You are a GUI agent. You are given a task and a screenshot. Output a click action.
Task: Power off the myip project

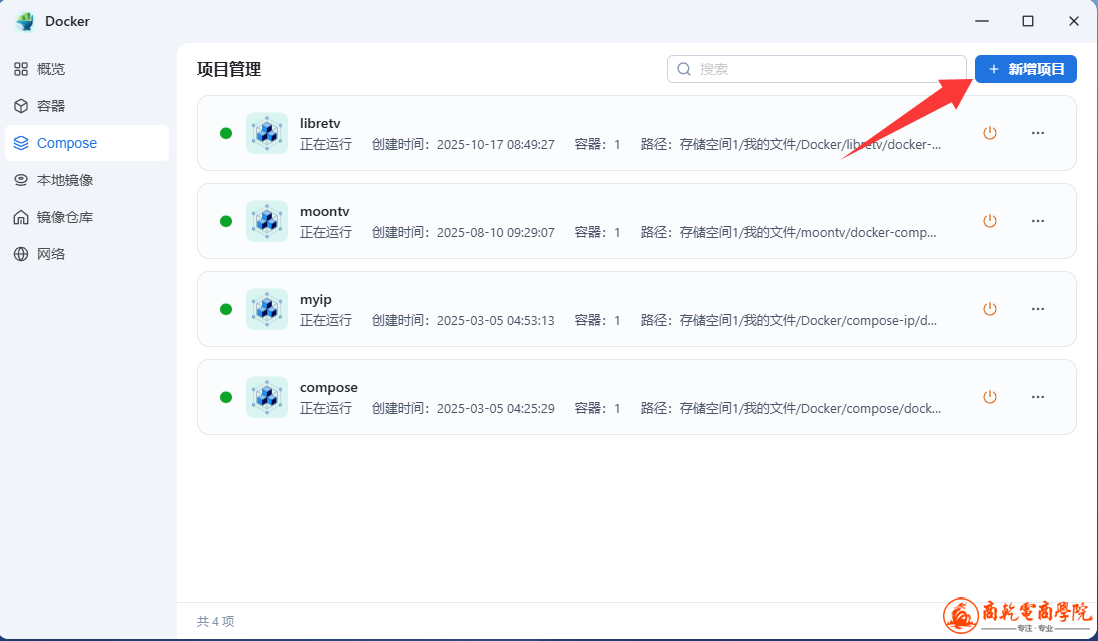pyautogui.click(x=990, y=309)
